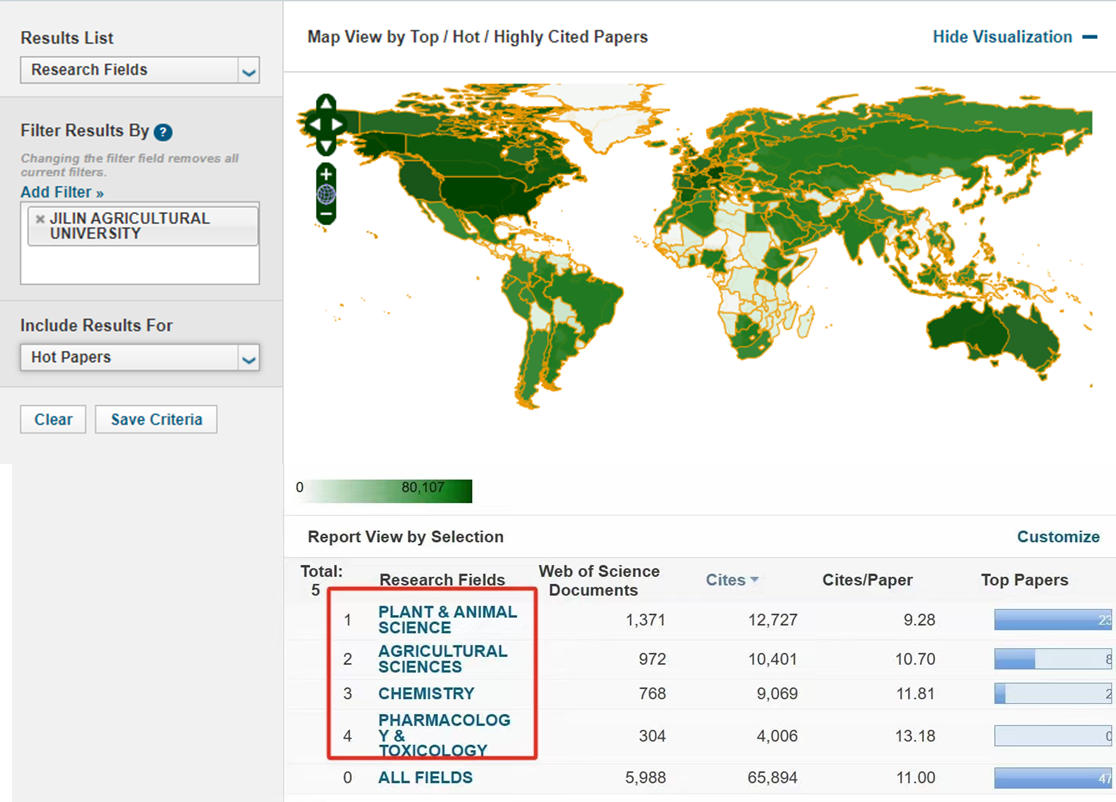
Task: Pan the map left with the arrow
Action: (x=312, y=125)
